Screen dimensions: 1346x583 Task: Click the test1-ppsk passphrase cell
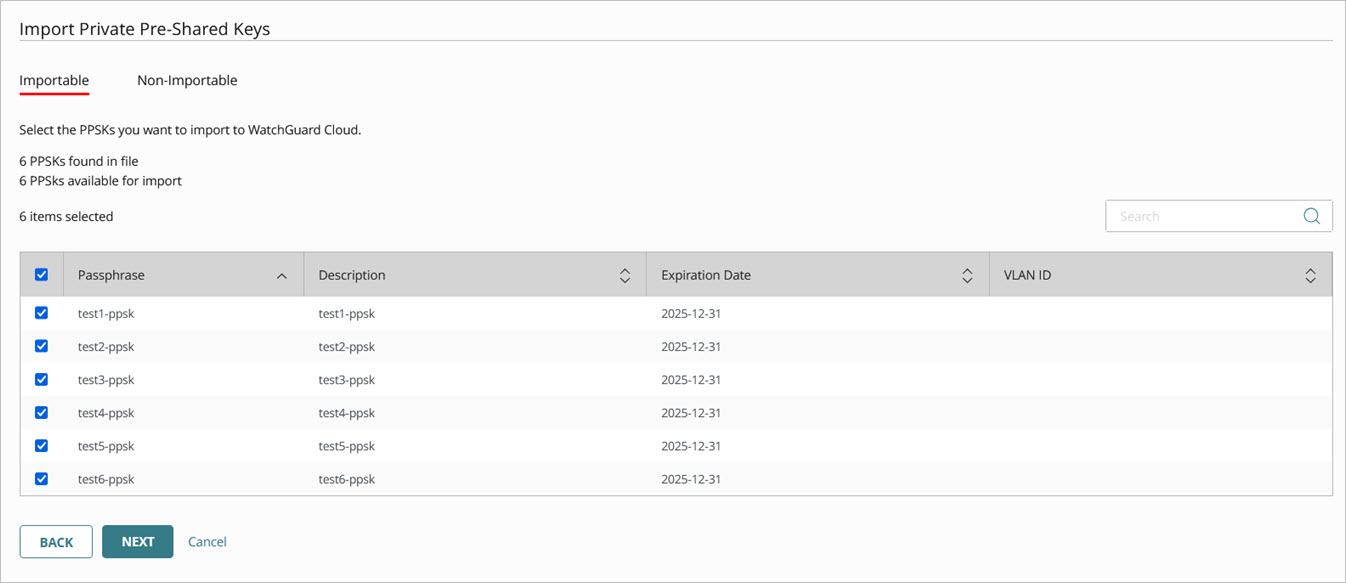(106, 314)
